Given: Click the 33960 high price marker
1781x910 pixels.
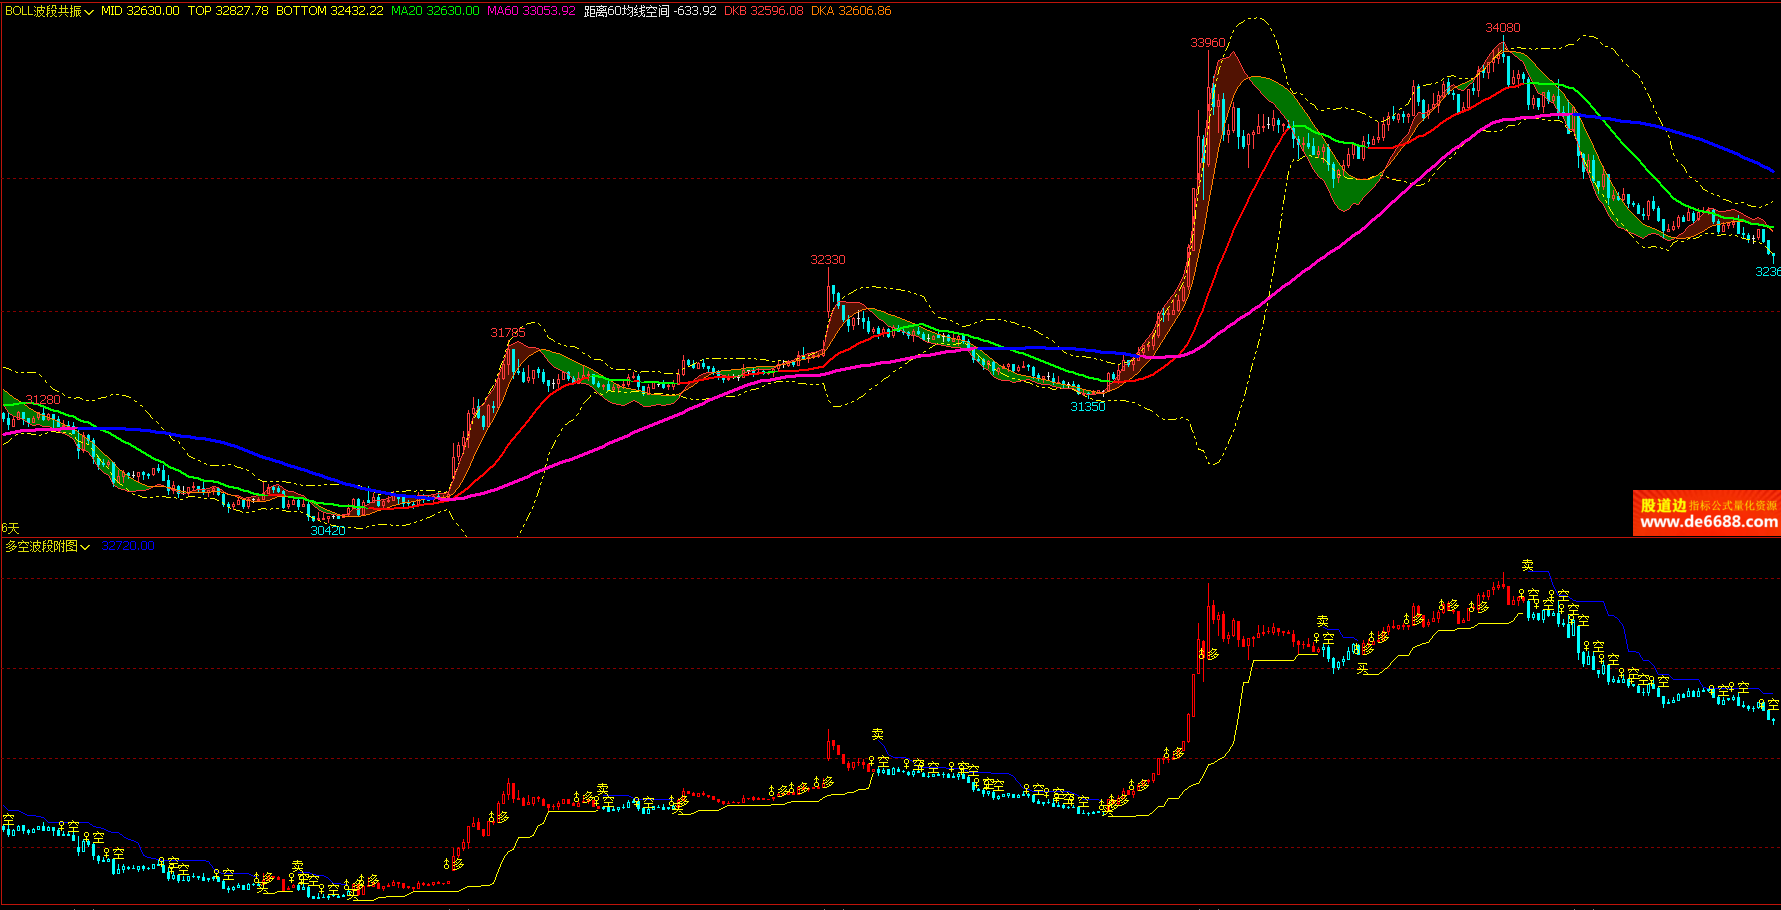Looking at the screenshot, I should (1207, 43).
